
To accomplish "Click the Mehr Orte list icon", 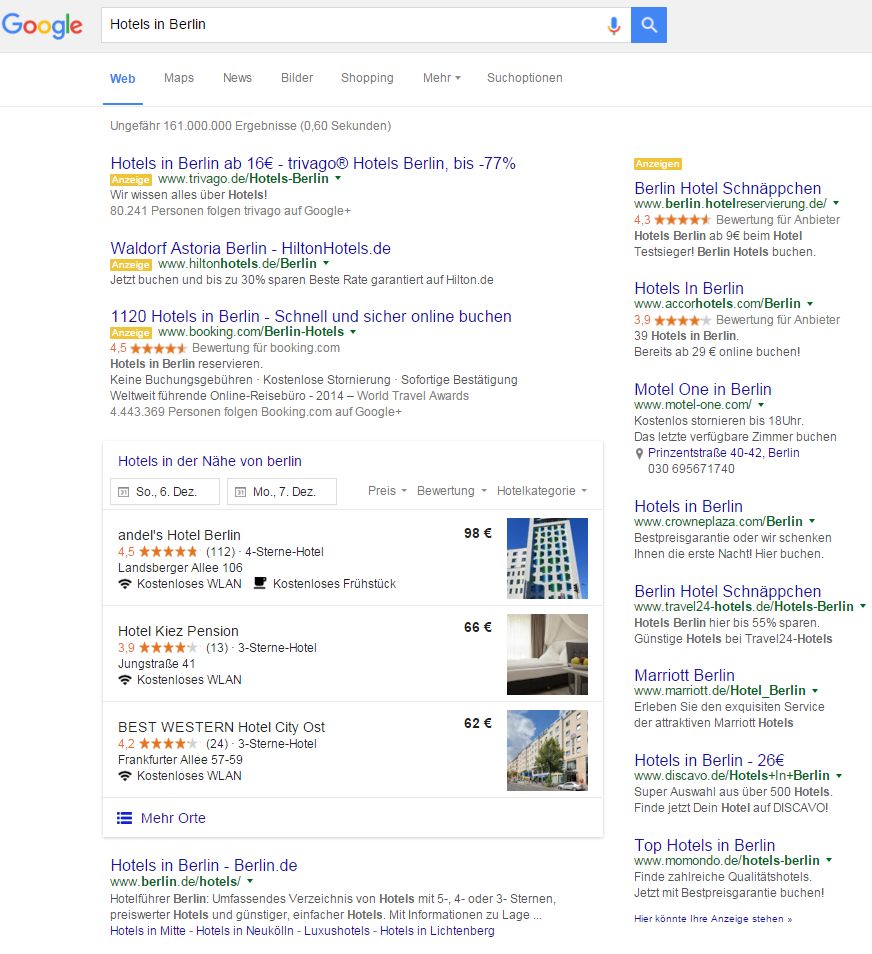I will click(124, 818).
